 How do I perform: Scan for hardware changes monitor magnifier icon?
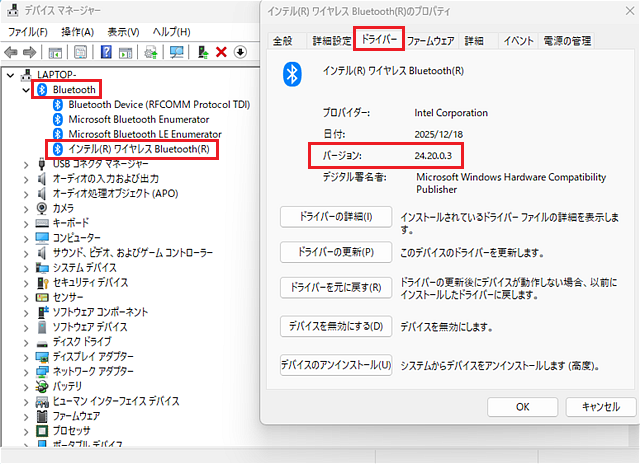point(177,52)
